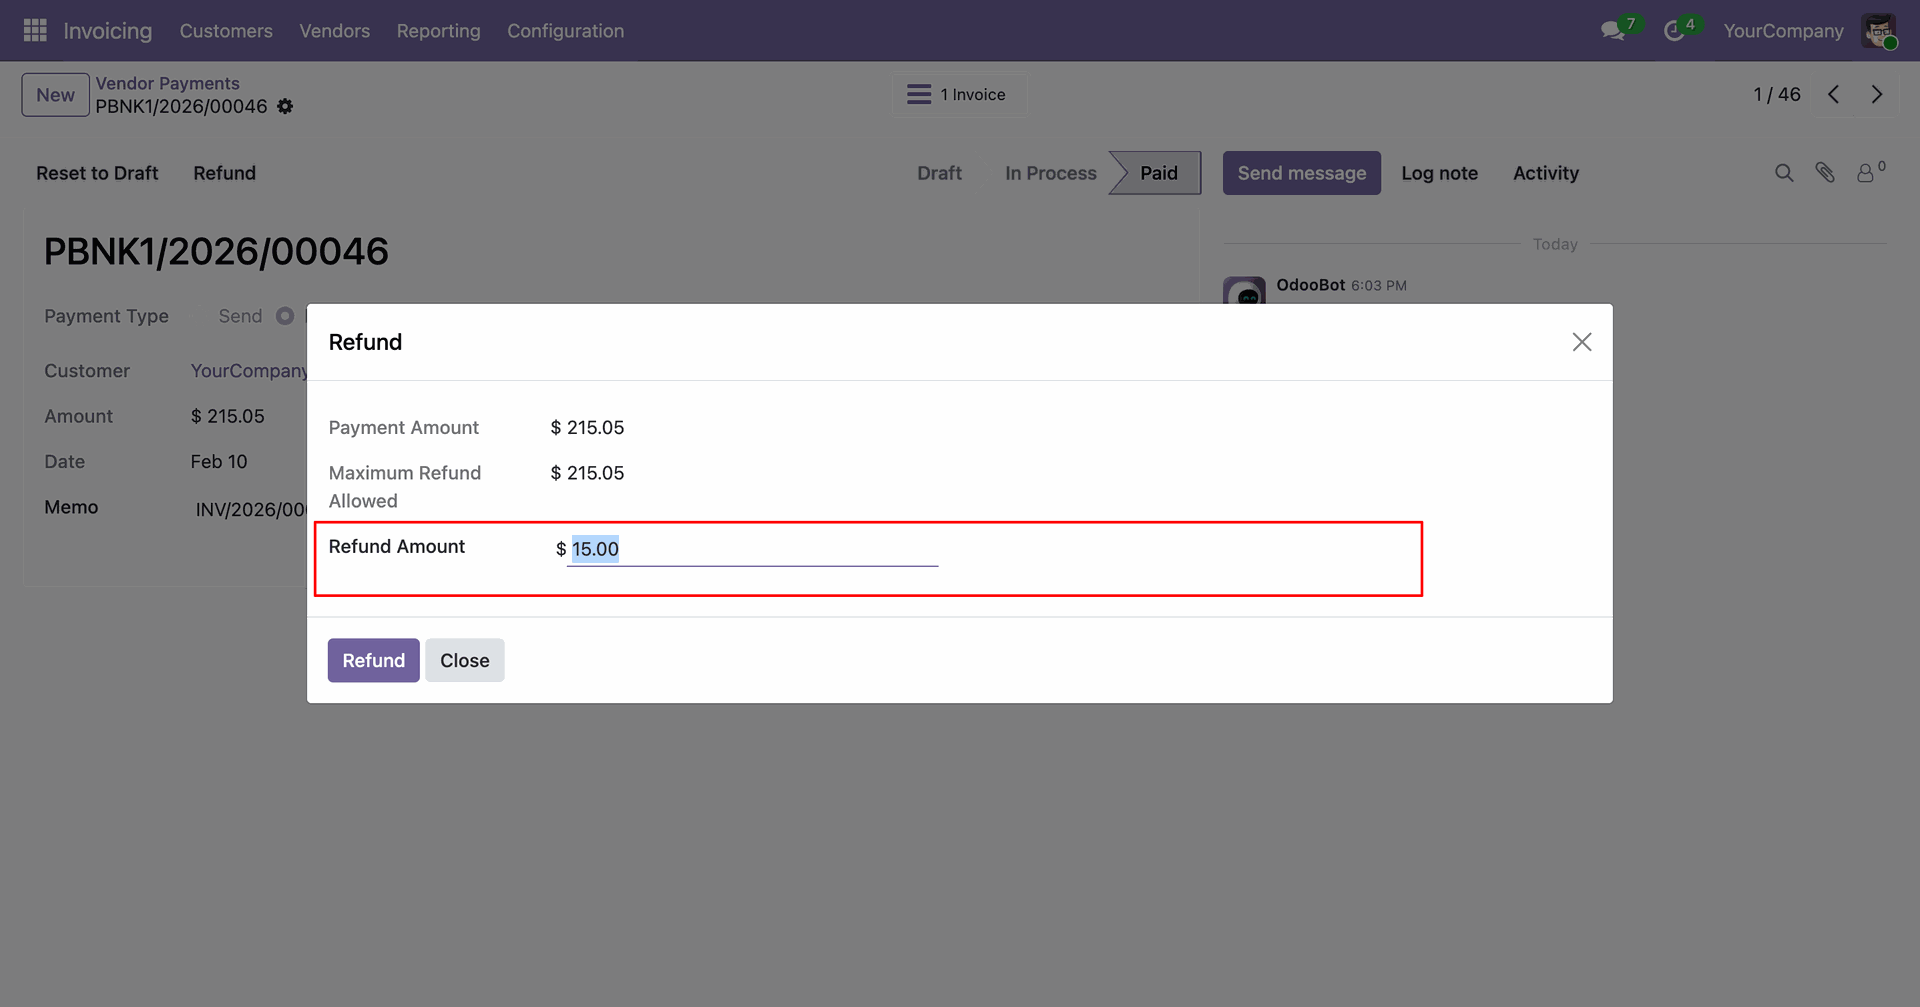Open YourCompany switcher dropdown
This screenshot has height=1007, width=1920.
pos(1783,31)
